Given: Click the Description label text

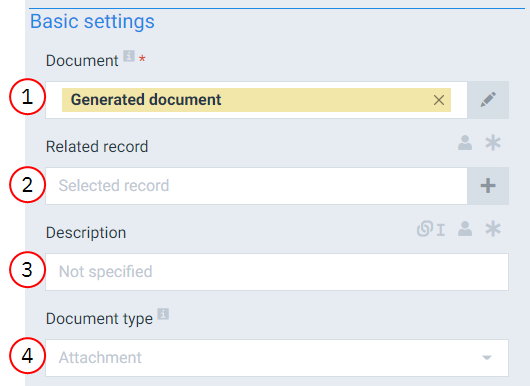Looking at the screenshot, I should point(86,233).
